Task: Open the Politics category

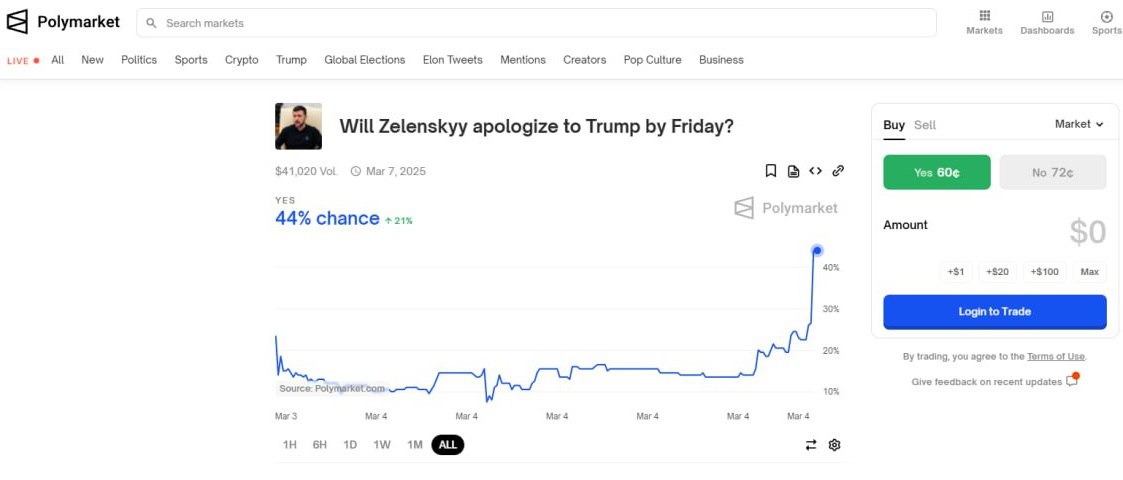Action: coord(139,60)
